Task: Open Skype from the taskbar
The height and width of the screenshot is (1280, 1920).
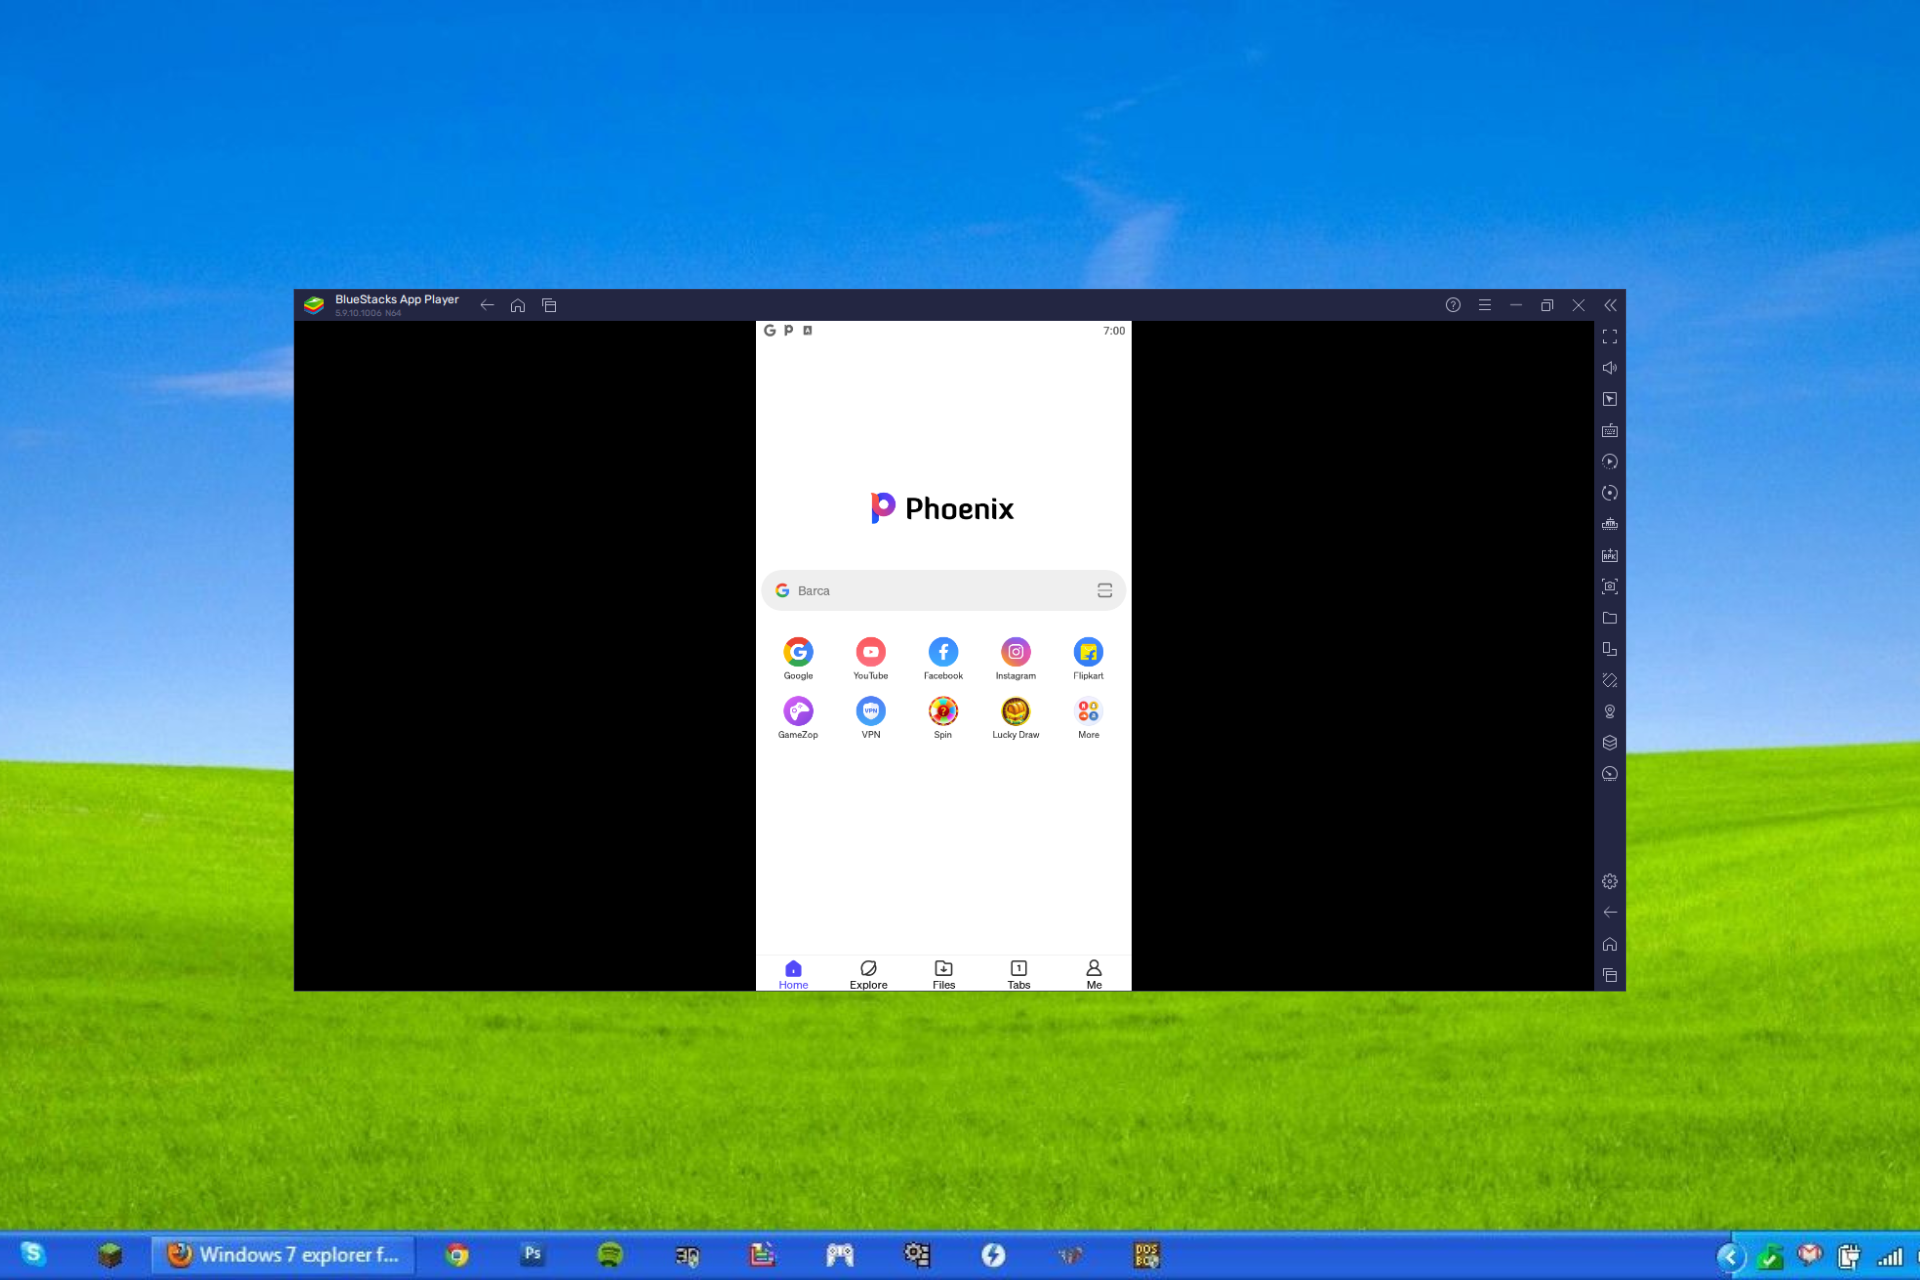Action: point(33,1254)
